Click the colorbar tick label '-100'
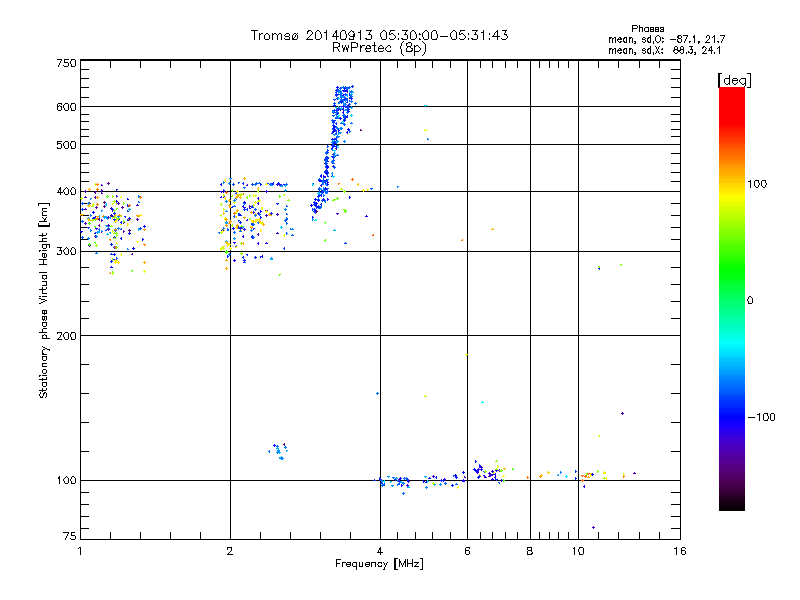 coord(761,417)
